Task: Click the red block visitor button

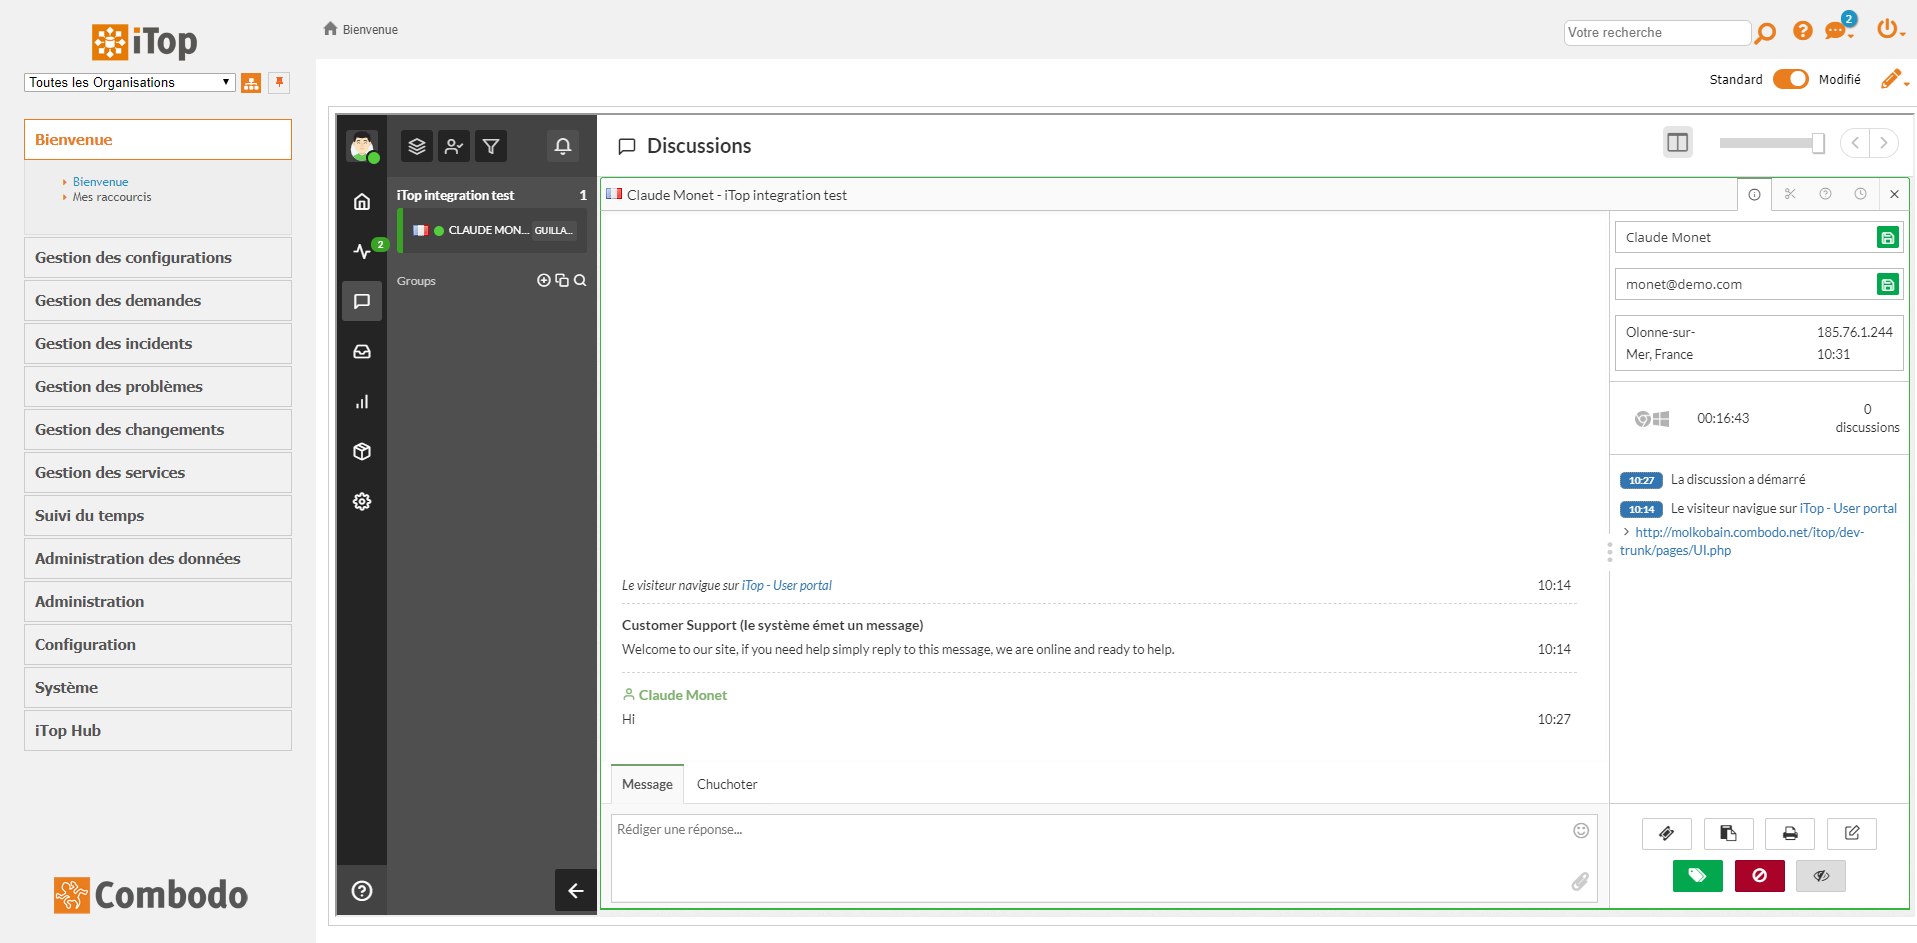Action: click(x=1760, y=875)
